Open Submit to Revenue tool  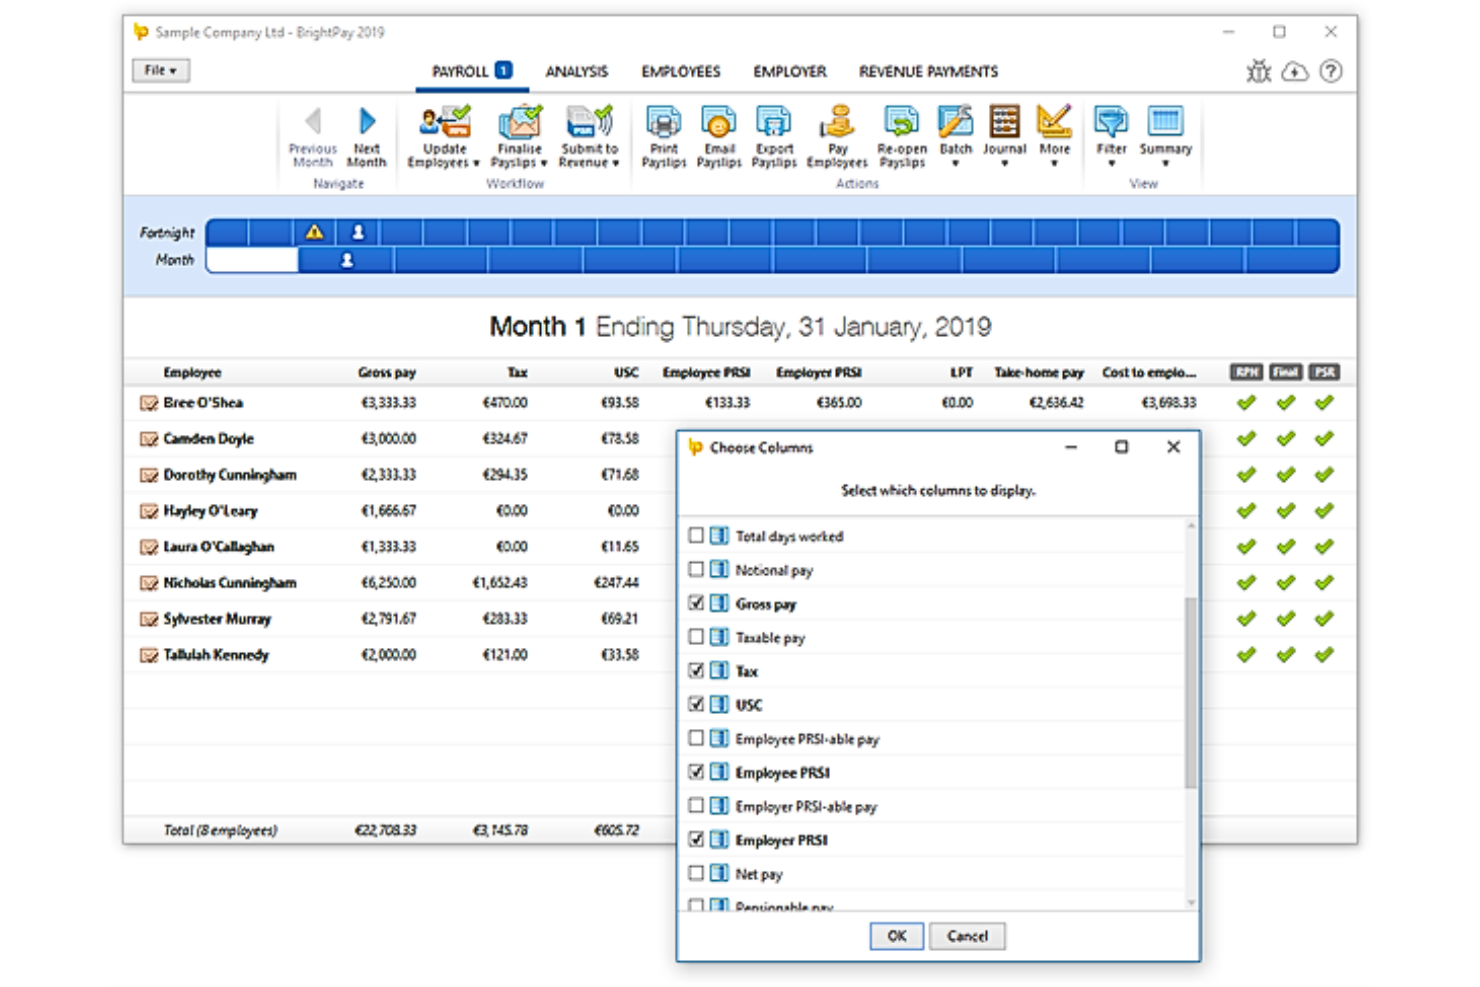pyautogui.click(x=589, y=137)
